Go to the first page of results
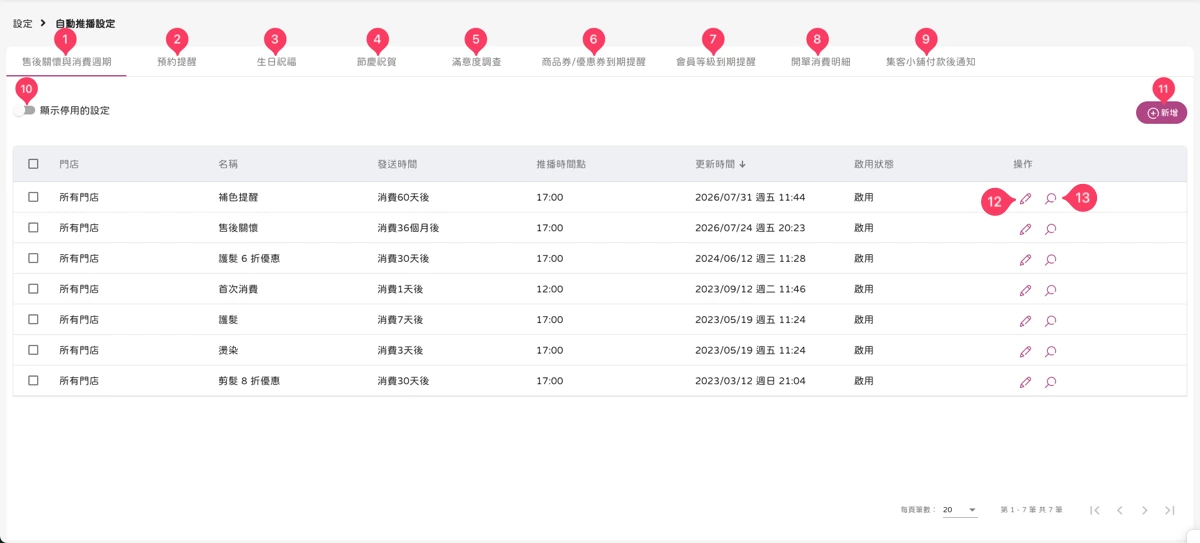Viewport: 1200px width, 543px height. (x=1095, y=510)
